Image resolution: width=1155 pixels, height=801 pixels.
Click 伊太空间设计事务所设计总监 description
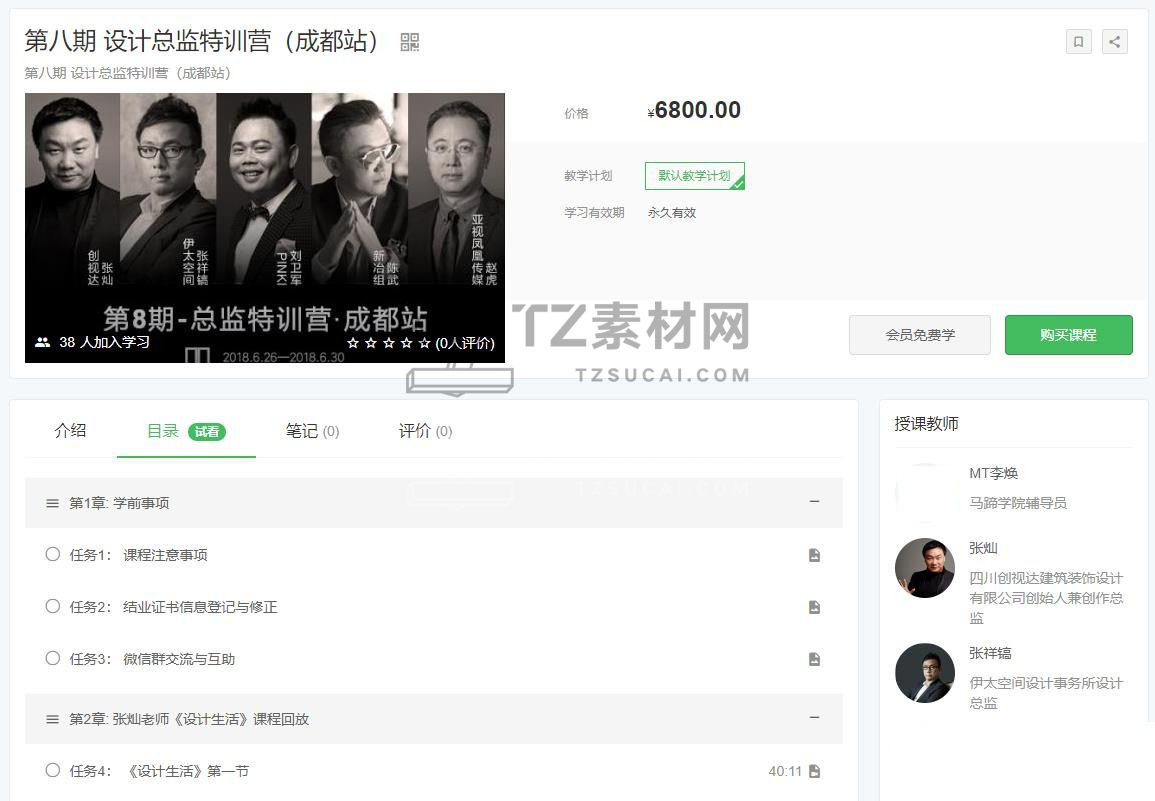tap(1046, 693)
